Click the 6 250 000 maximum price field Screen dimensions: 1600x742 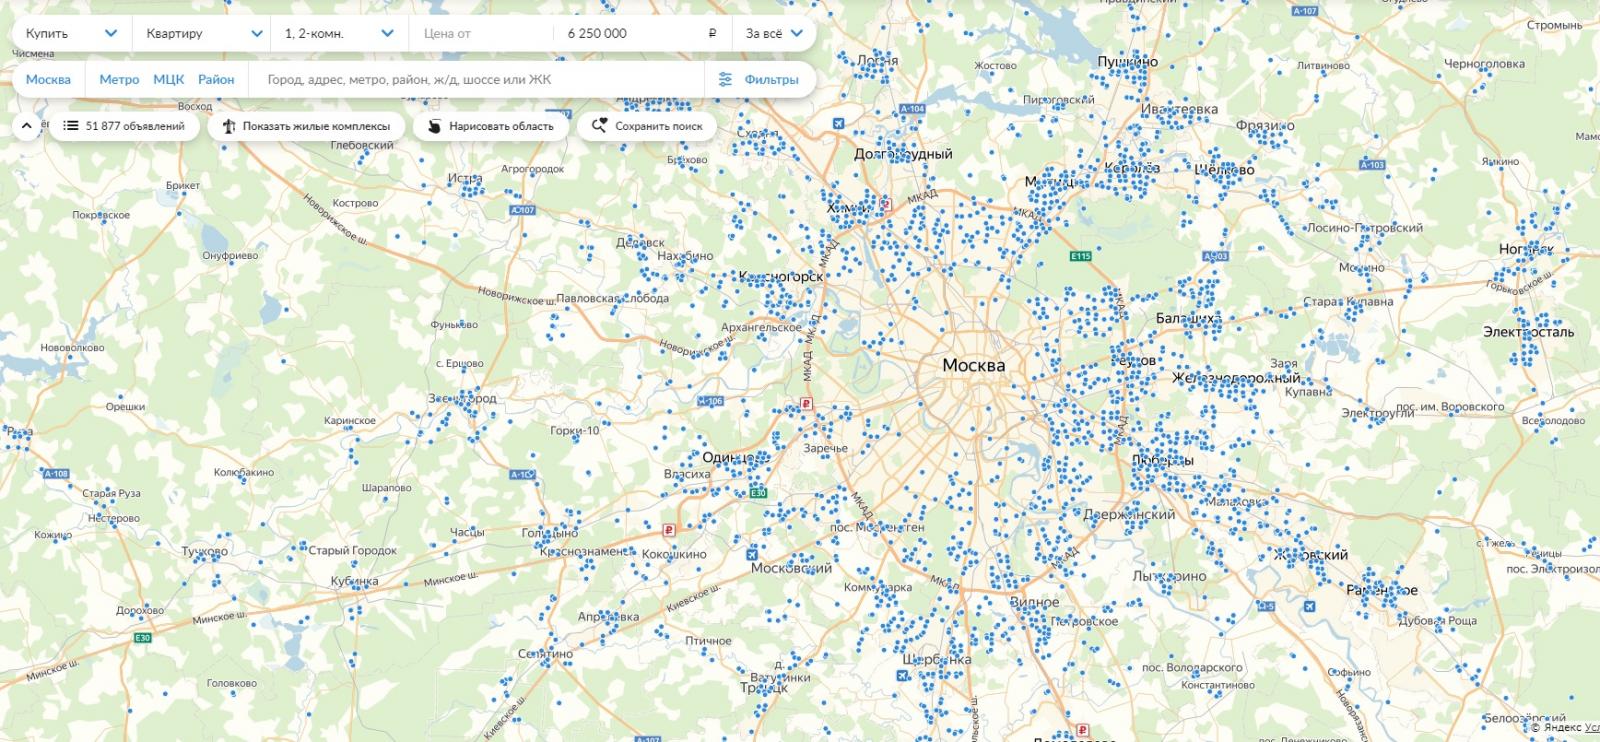643,33
